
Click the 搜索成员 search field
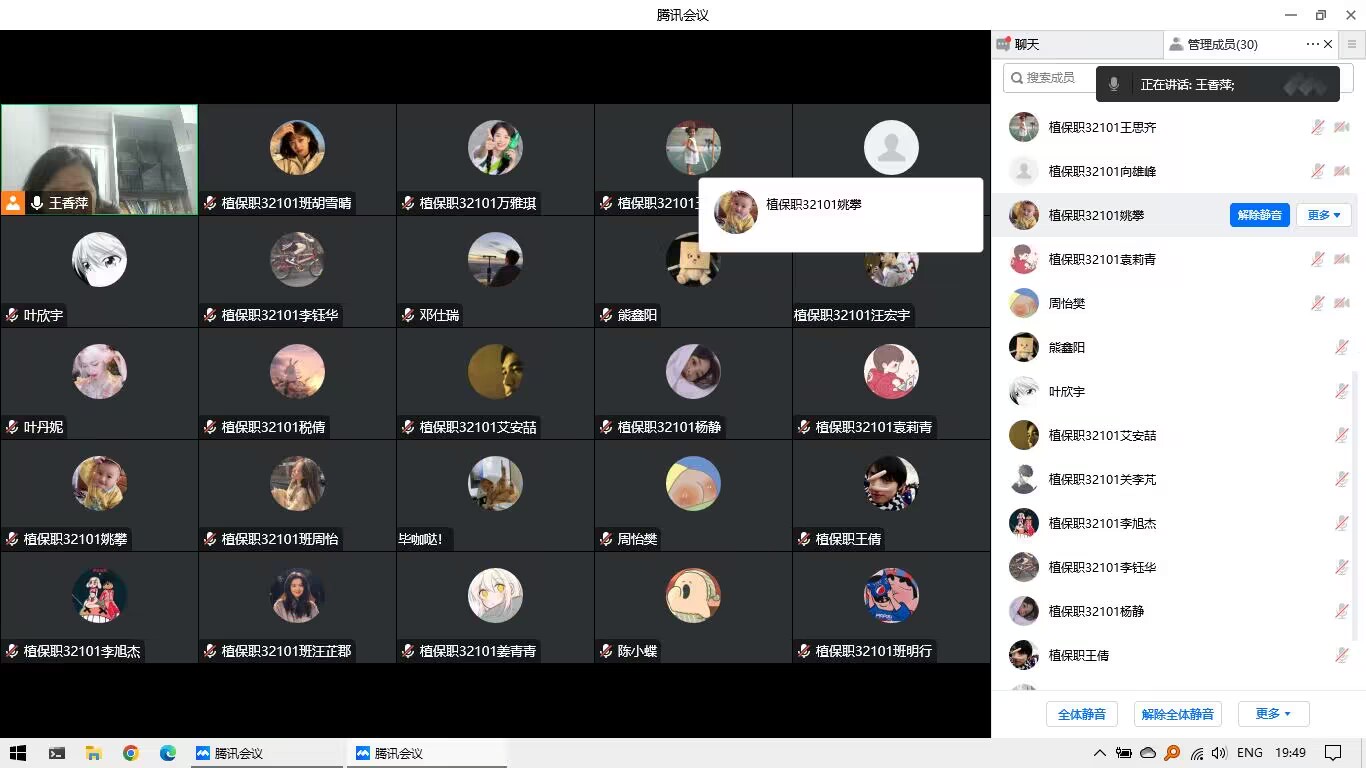pyautogui.click(x=1050, y=77)
